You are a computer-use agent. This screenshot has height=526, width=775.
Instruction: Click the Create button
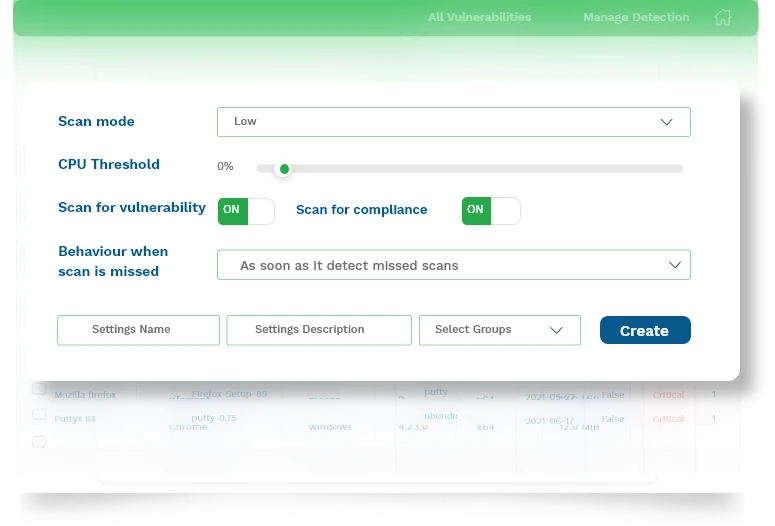click(645, 330)
